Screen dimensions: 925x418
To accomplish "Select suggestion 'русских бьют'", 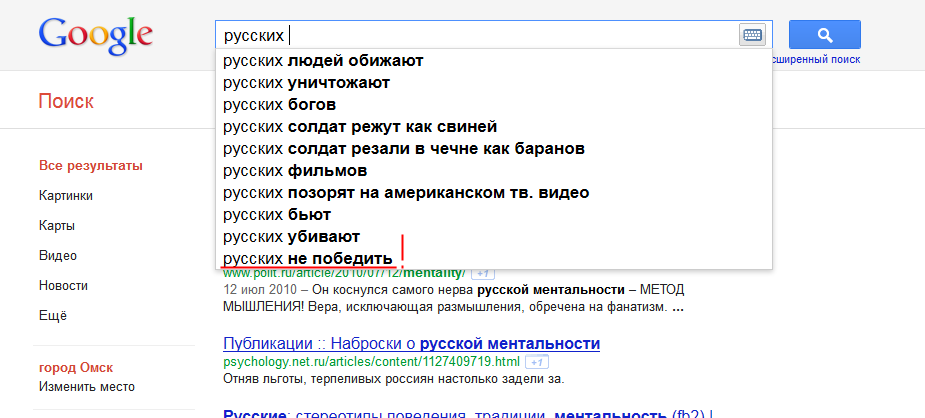I will pyautogui.click(x=494, y=215).
